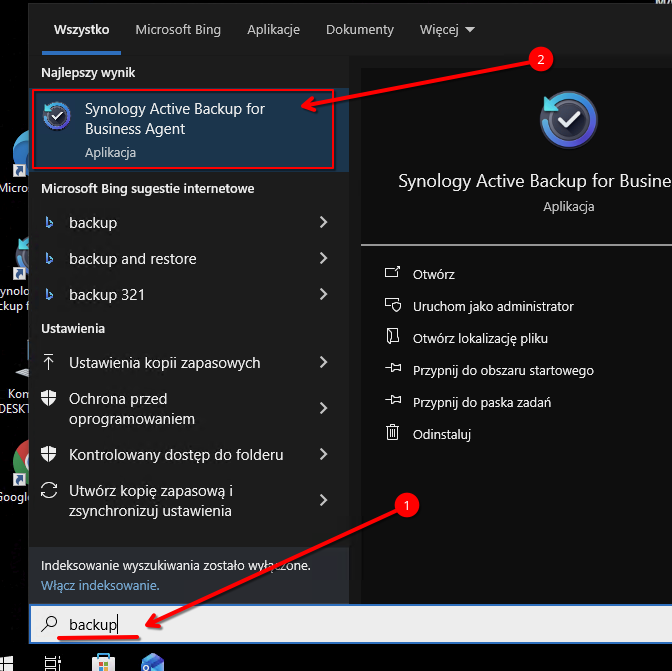Click the large Synology app icon in preview
The image size is (672, 671).
pyautogui.click(x=568, y=120)
